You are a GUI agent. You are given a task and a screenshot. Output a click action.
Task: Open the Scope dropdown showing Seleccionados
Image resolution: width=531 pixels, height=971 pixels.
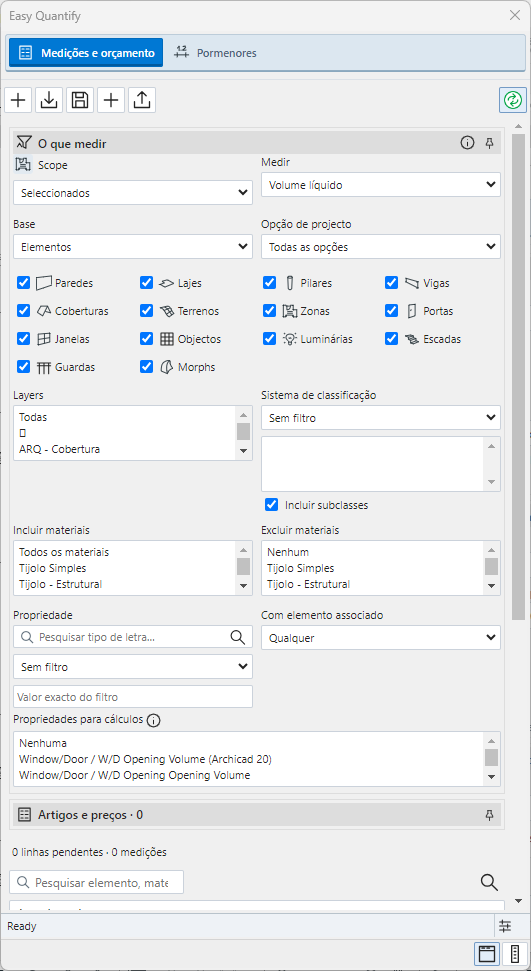[133, 193]
